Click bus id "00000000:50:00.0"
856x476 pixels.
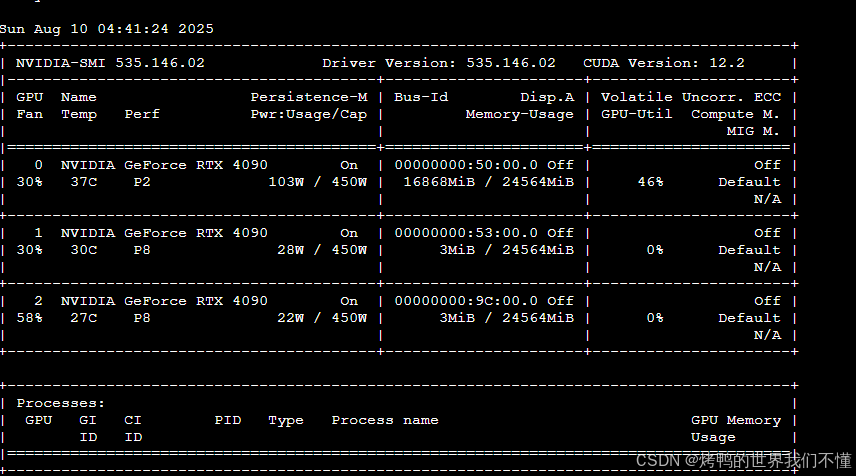coord(466,165)
